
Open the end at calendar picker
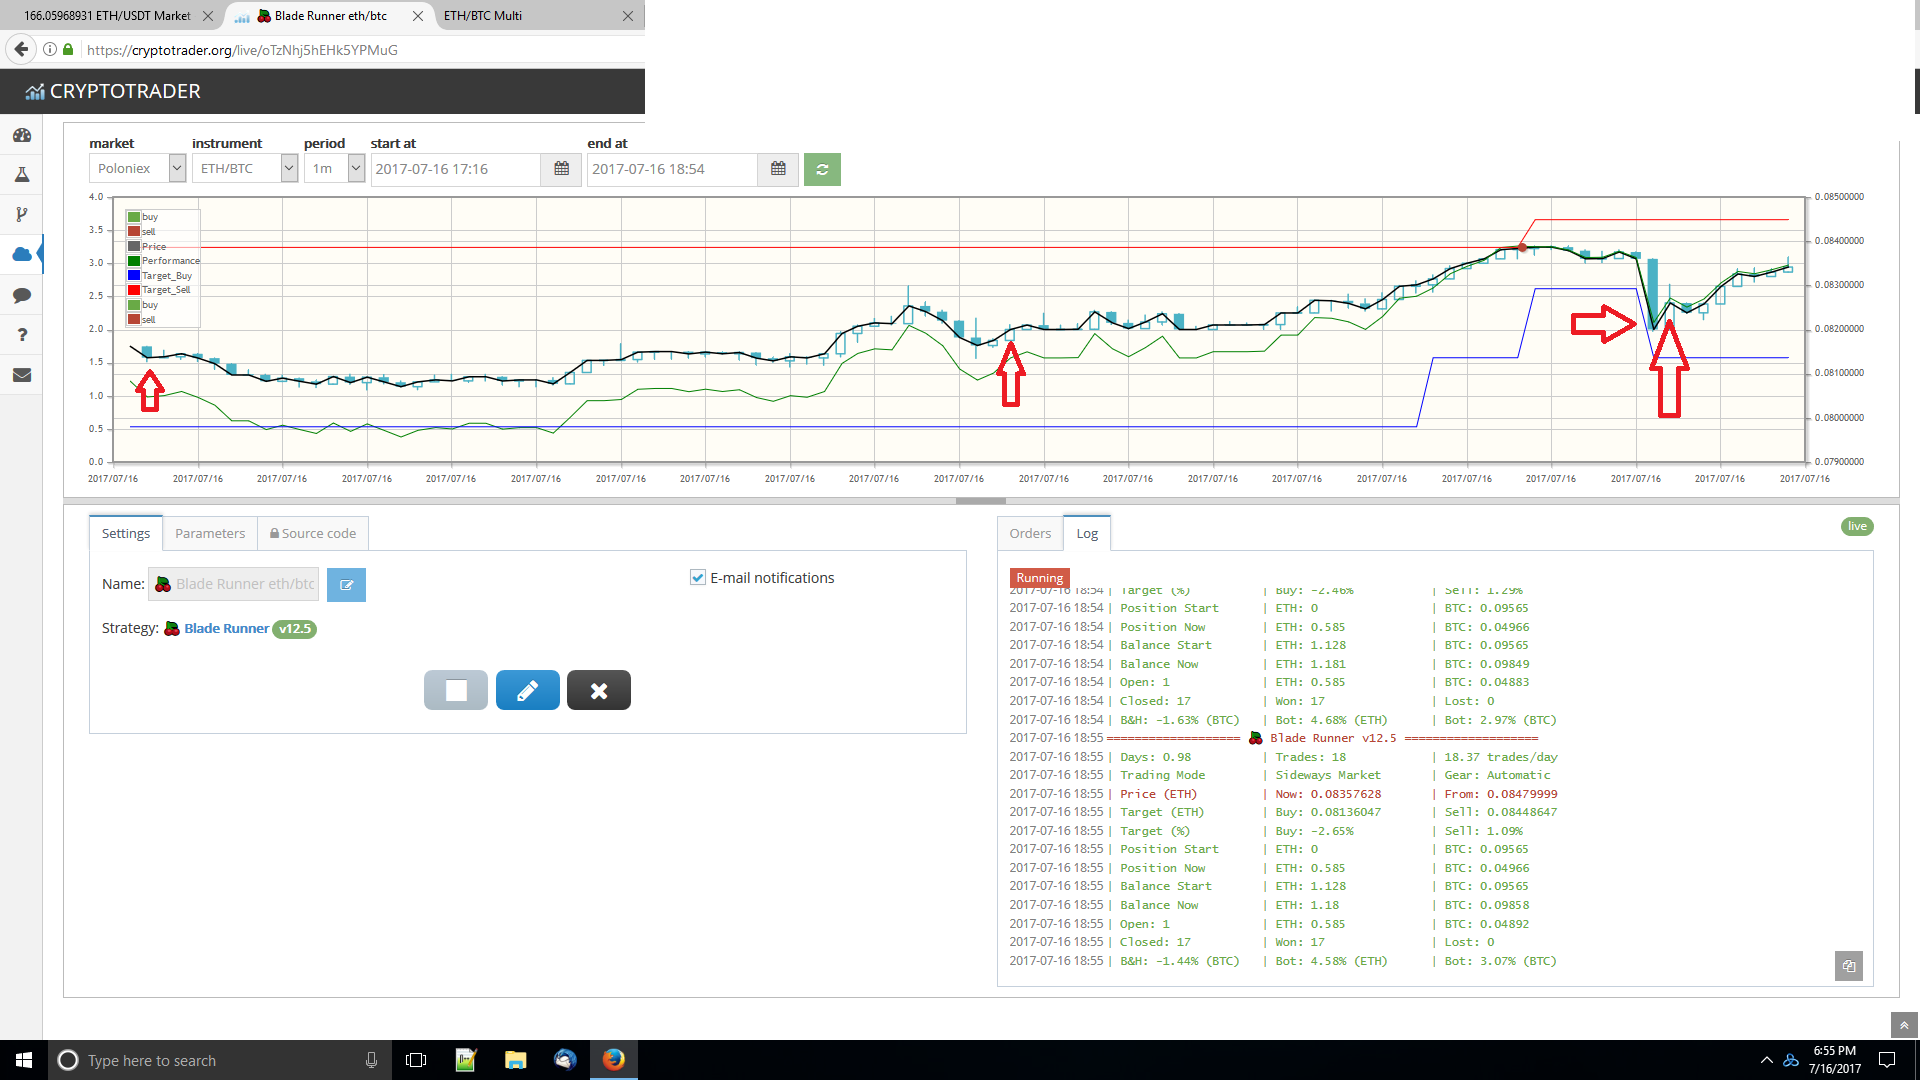click(778, 169)
